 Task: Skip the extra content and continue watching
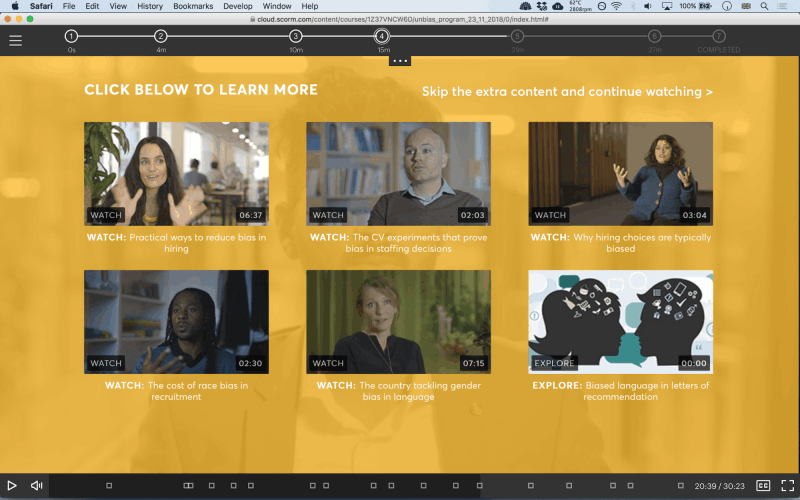[x=567, y=92]
